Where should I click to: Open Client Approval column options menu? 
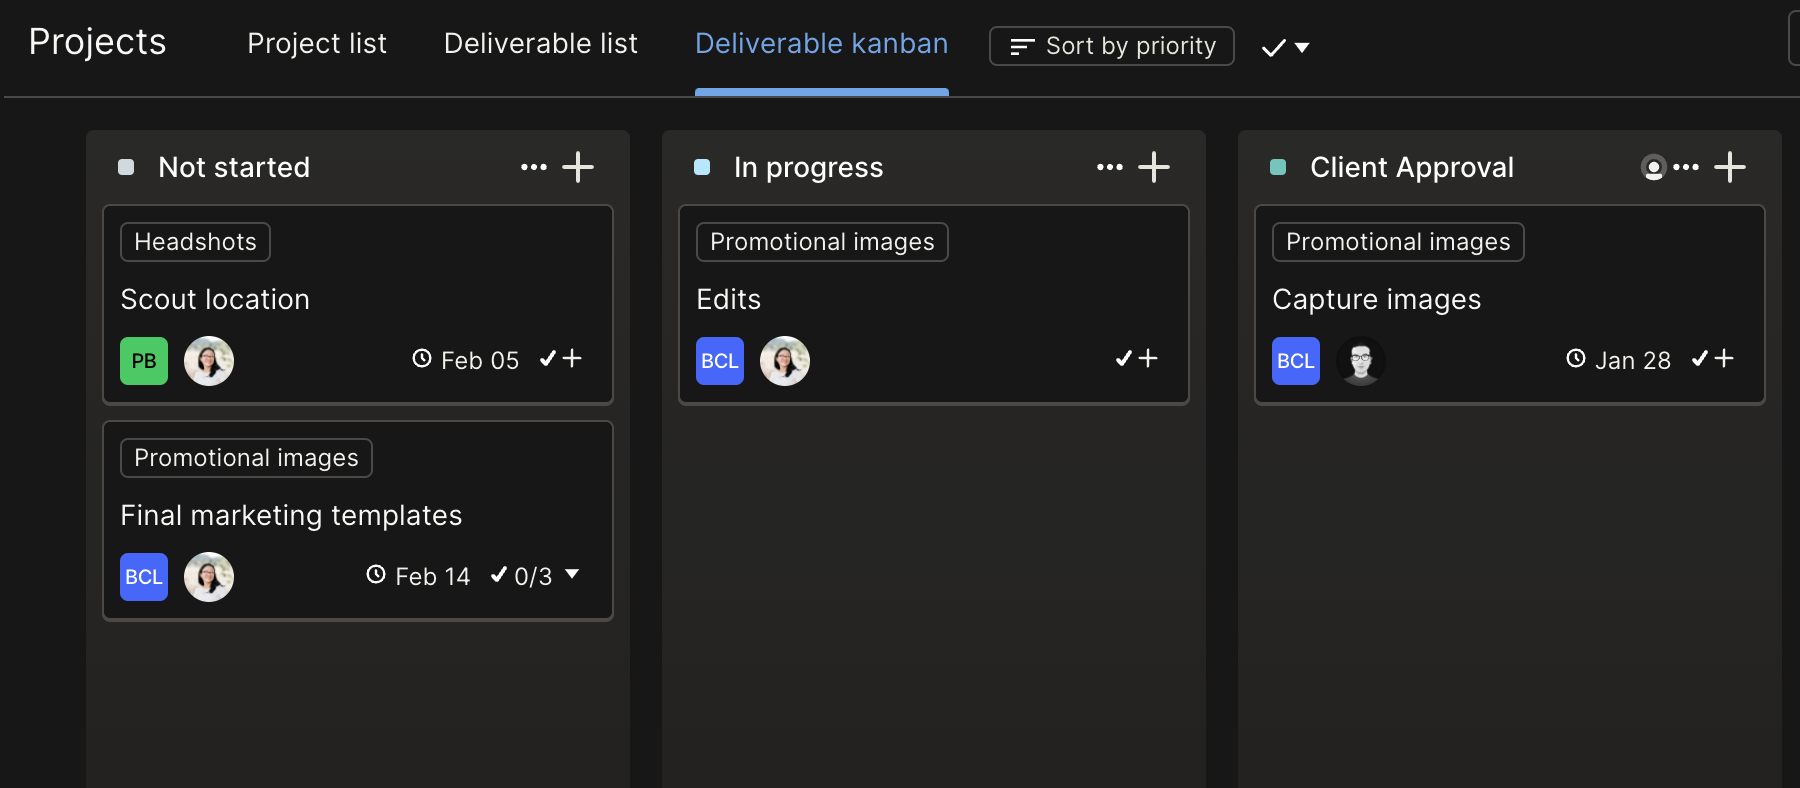1686,167
